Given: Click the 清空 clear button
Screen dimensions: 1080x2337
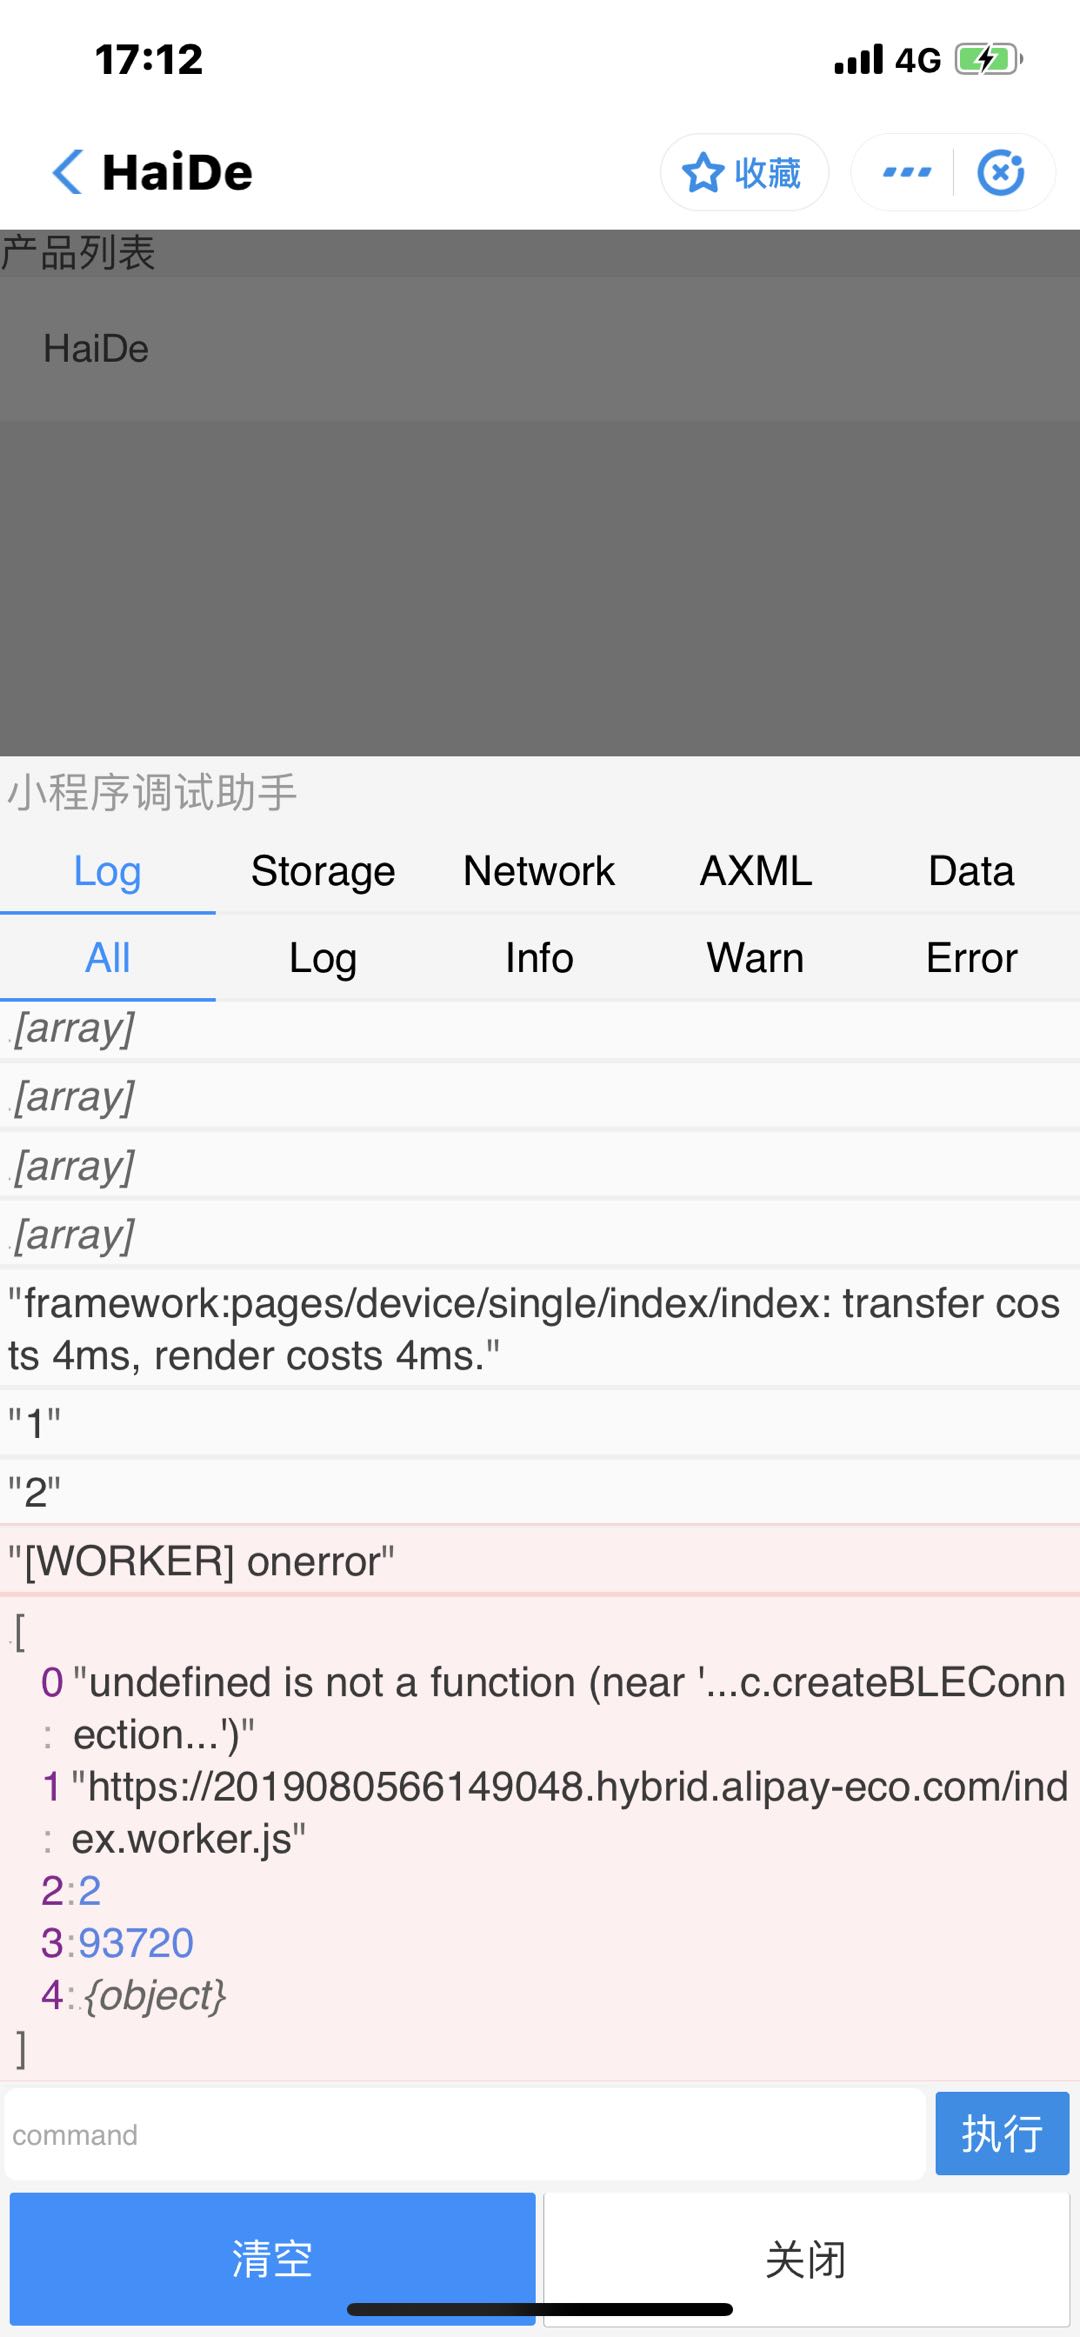Looking at the screenshot, I should 272,2259.
